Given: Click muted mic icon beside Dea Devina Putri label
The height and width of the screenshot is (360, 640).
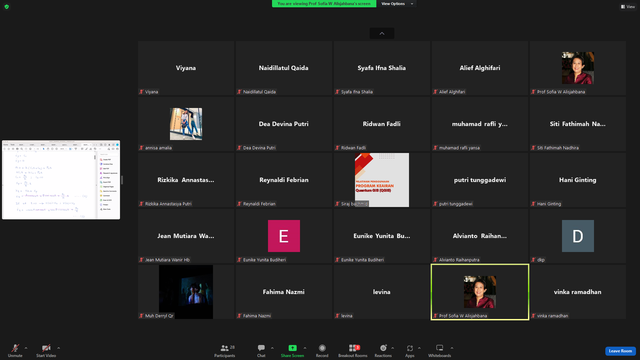Looking at the screenshot, I should point(239,148).
